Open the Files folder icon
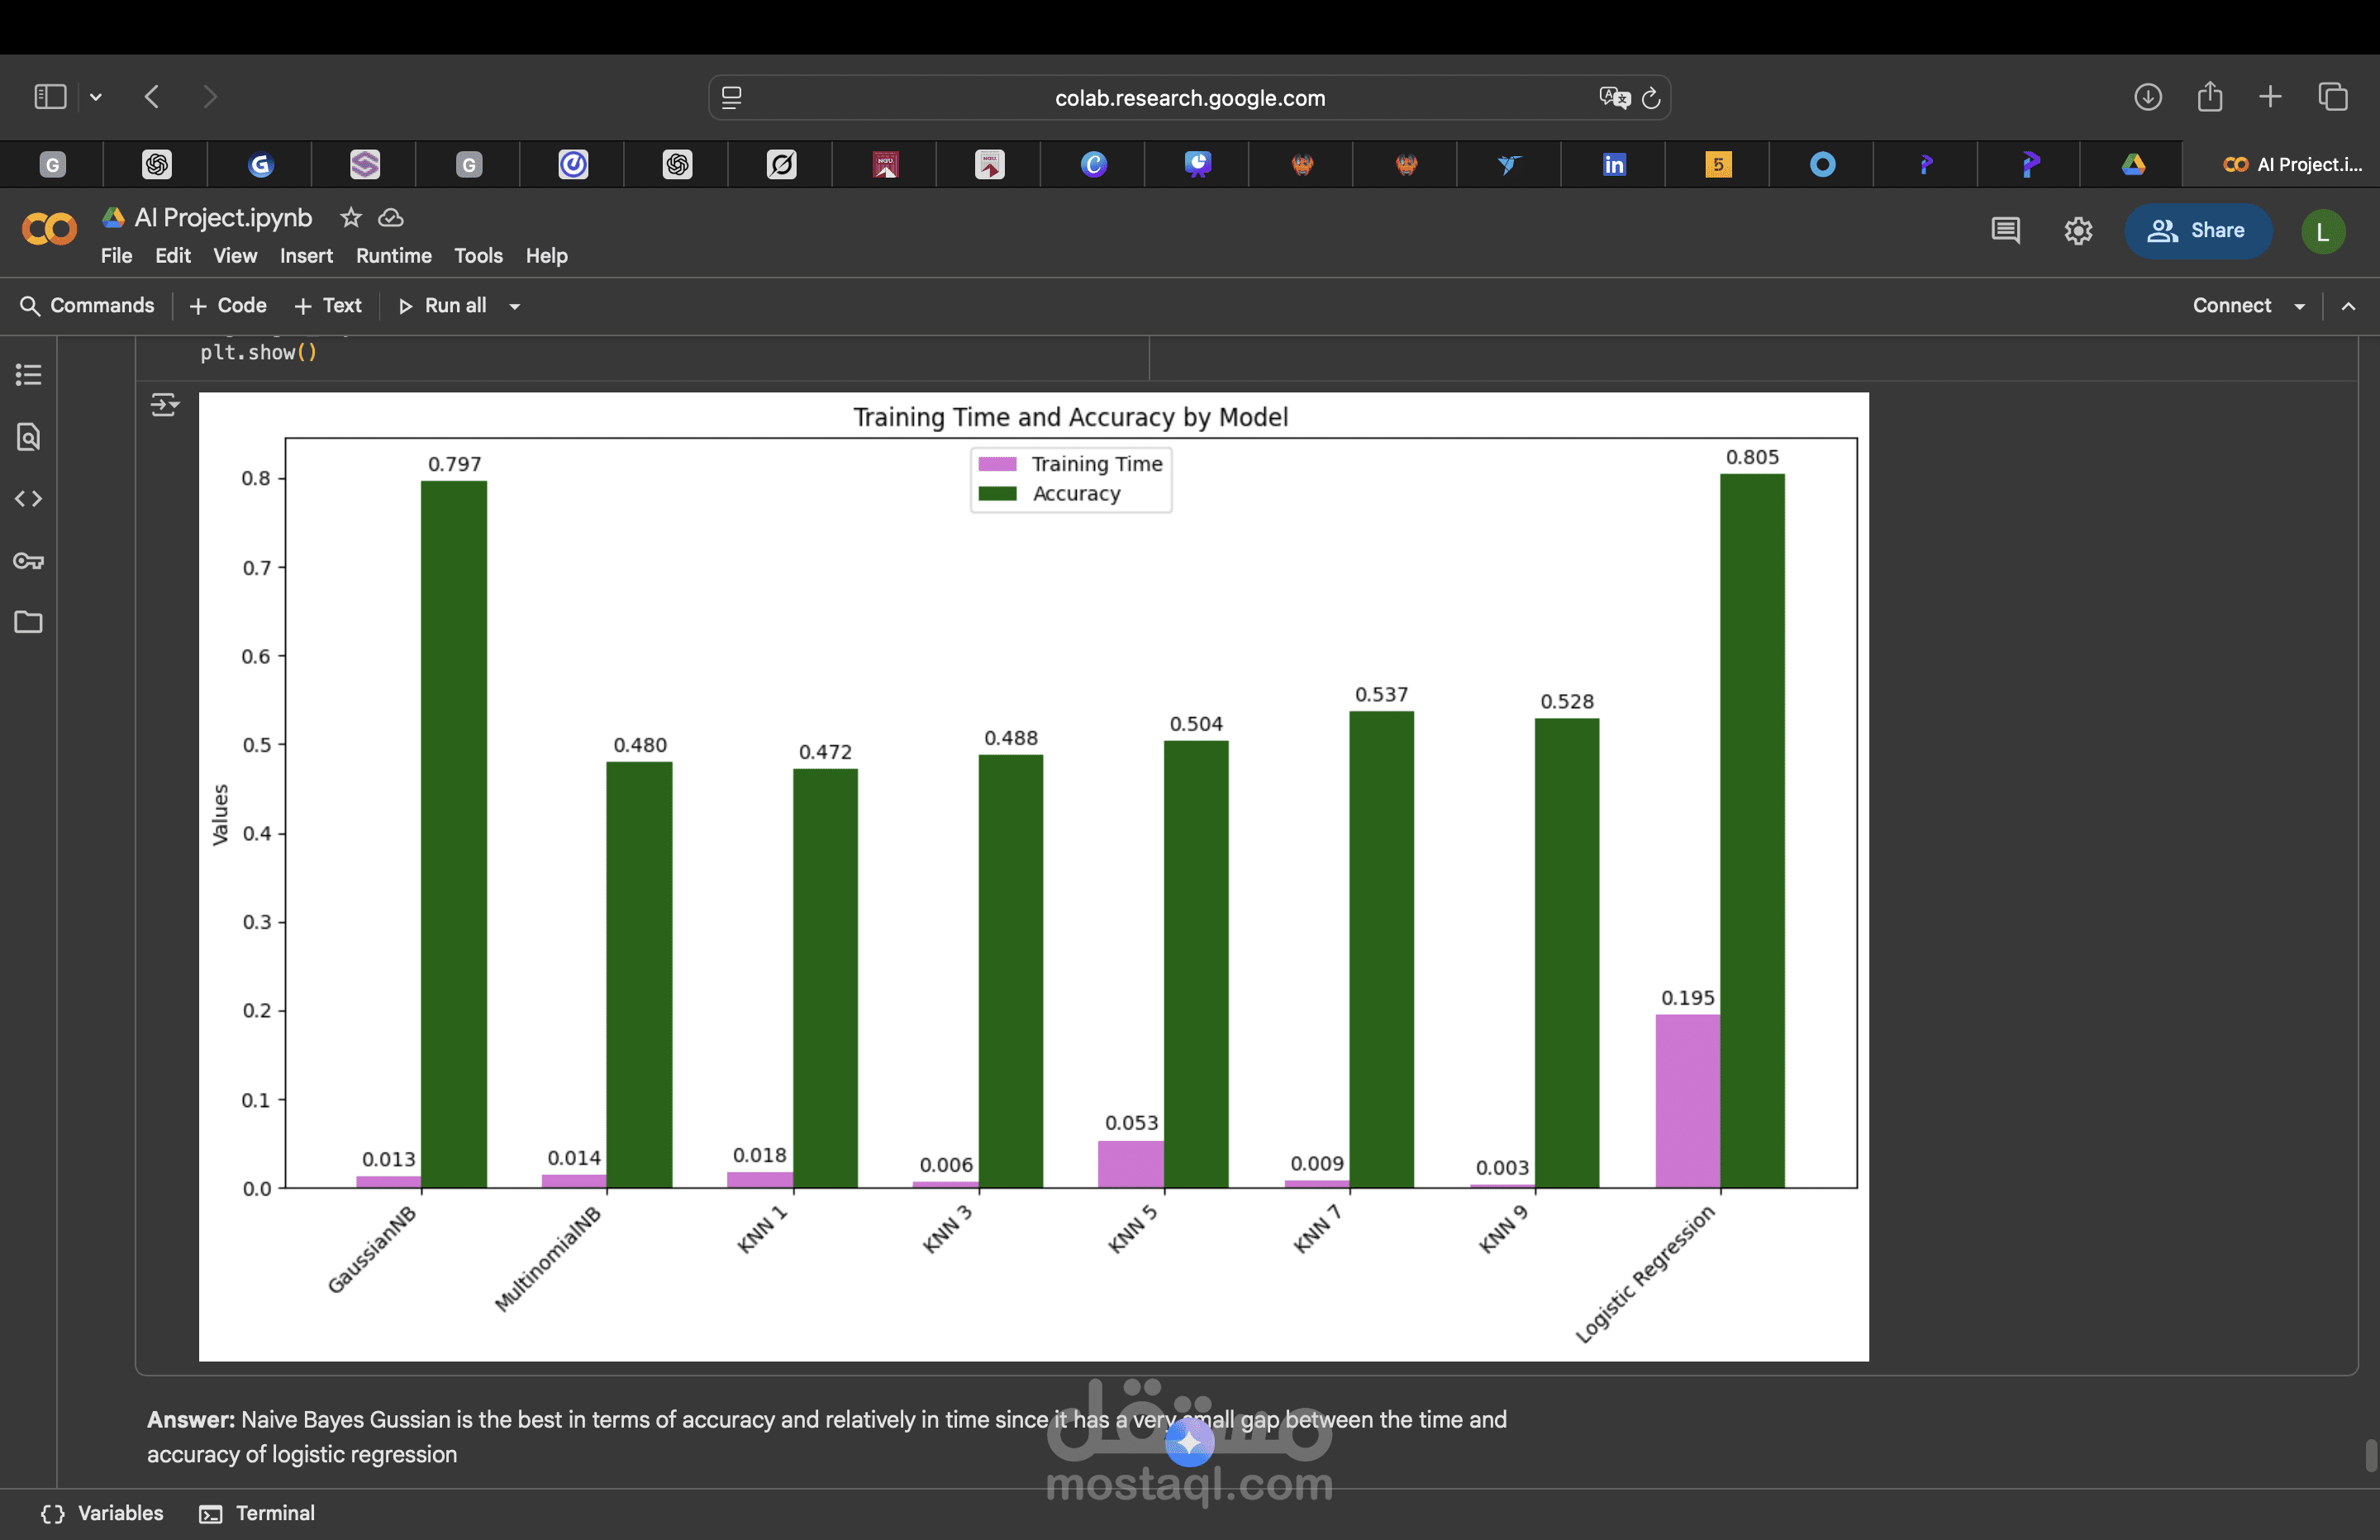The image size is (2380, 1540). tap(28, 622)
